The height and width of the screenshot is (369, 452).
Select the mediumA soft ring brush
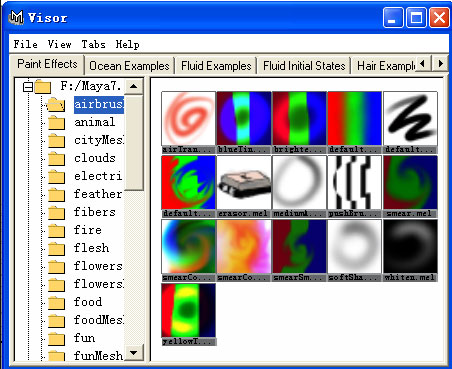pos(299,183)
